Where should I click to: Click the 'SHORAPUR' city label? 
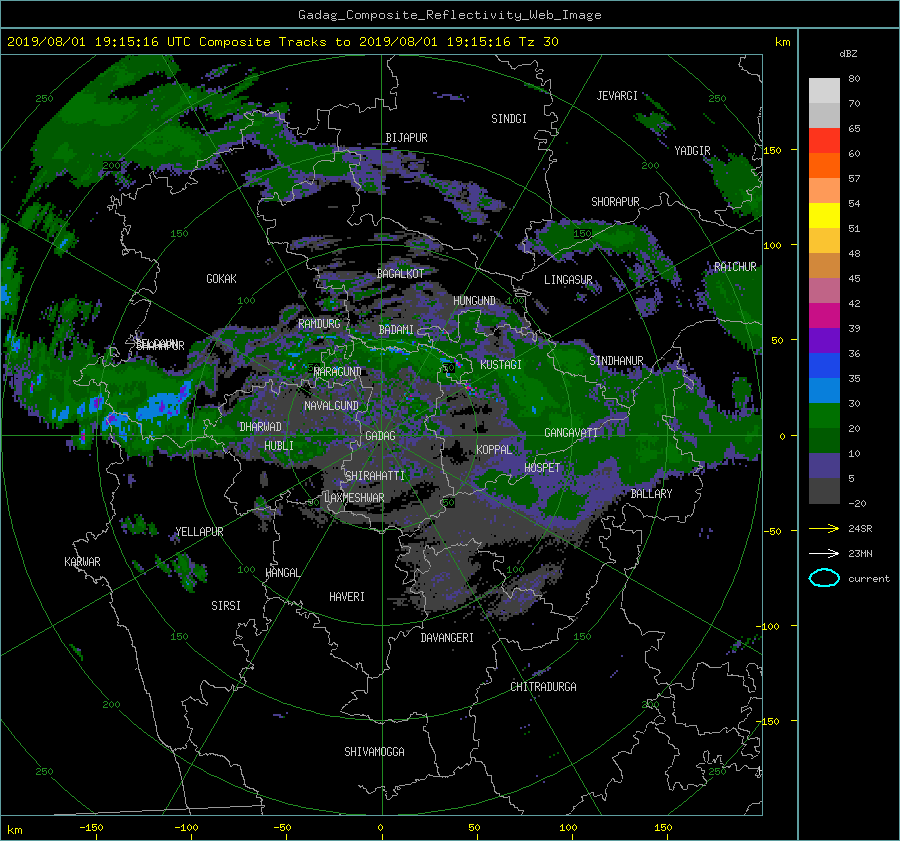pyautogui.click(x=615, y=202)
